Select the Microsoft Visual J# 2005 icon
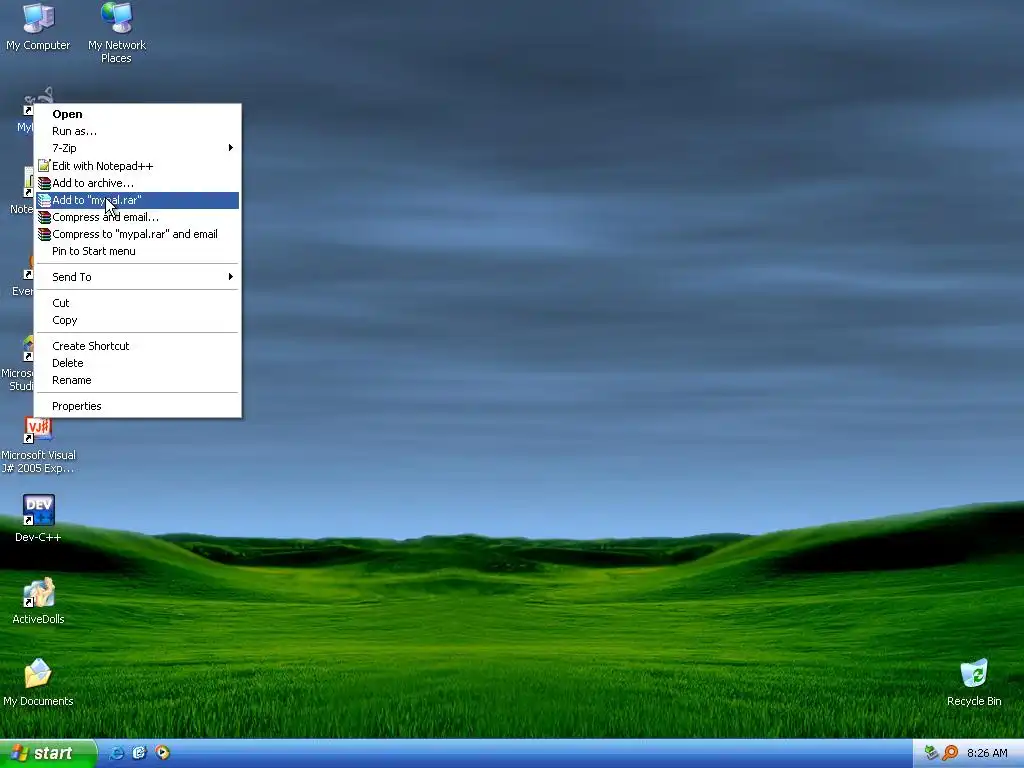Image resolution: width=1024 pixels, height=768 pixels. [x=38, y=446]
